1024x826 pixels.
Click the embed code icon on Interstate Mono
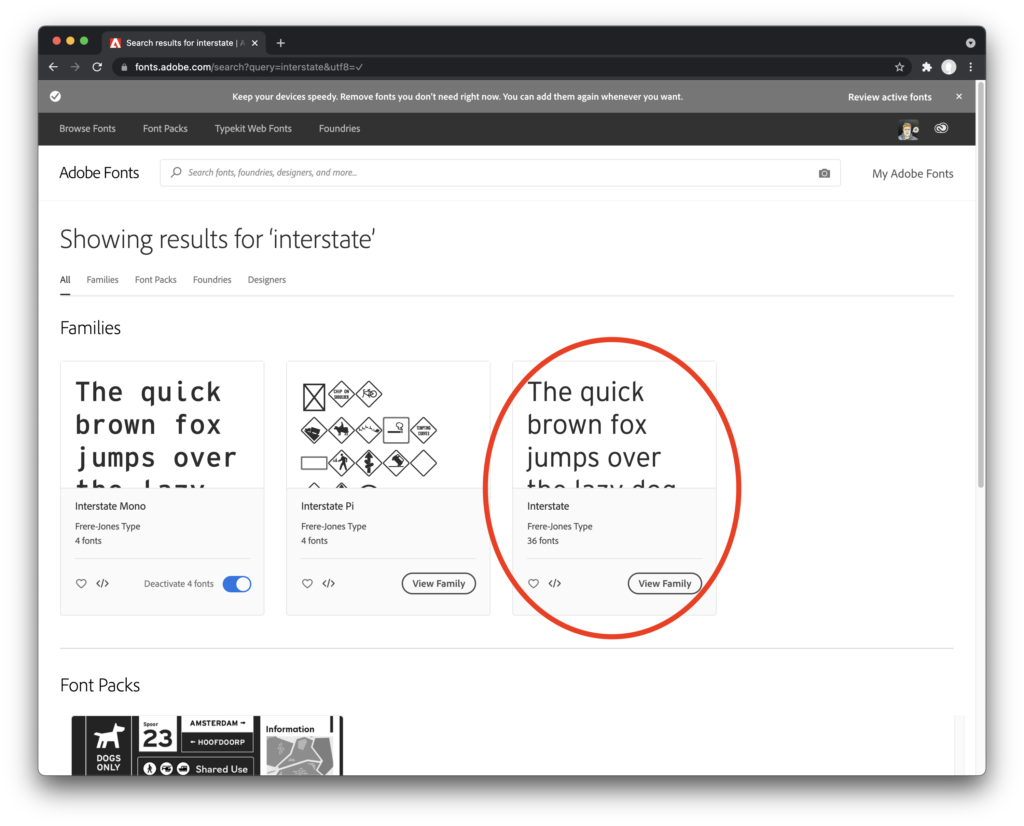click(x=103, y=584)
